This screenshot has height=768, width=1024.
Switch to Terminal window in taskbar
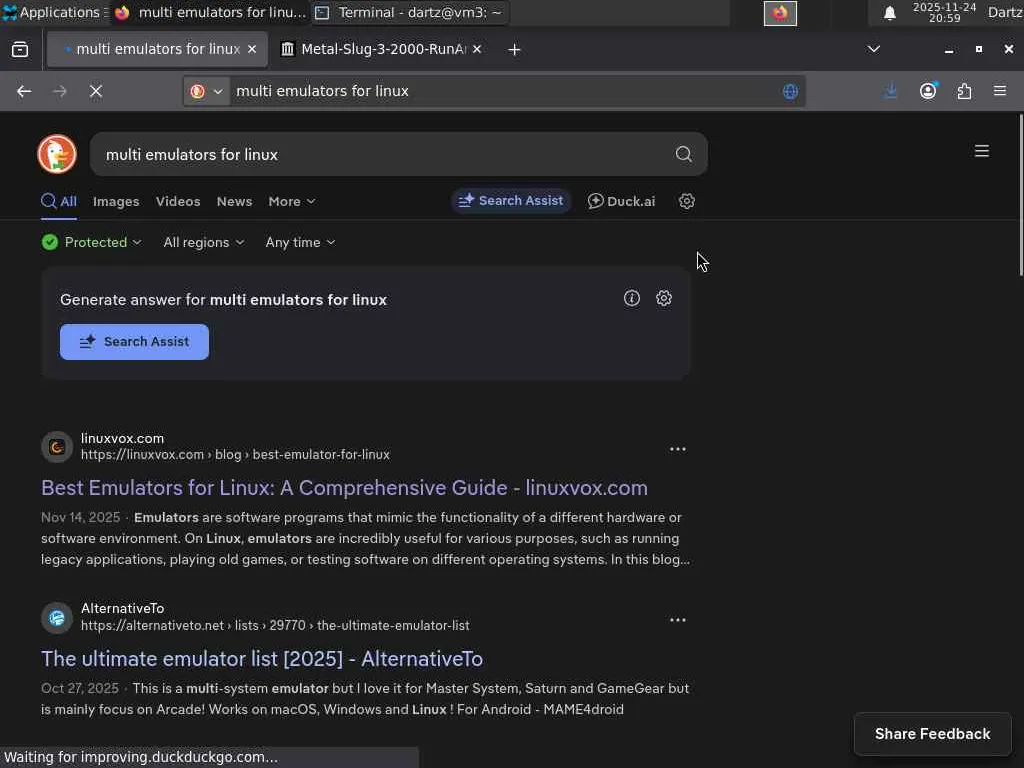tap(409, 12)
